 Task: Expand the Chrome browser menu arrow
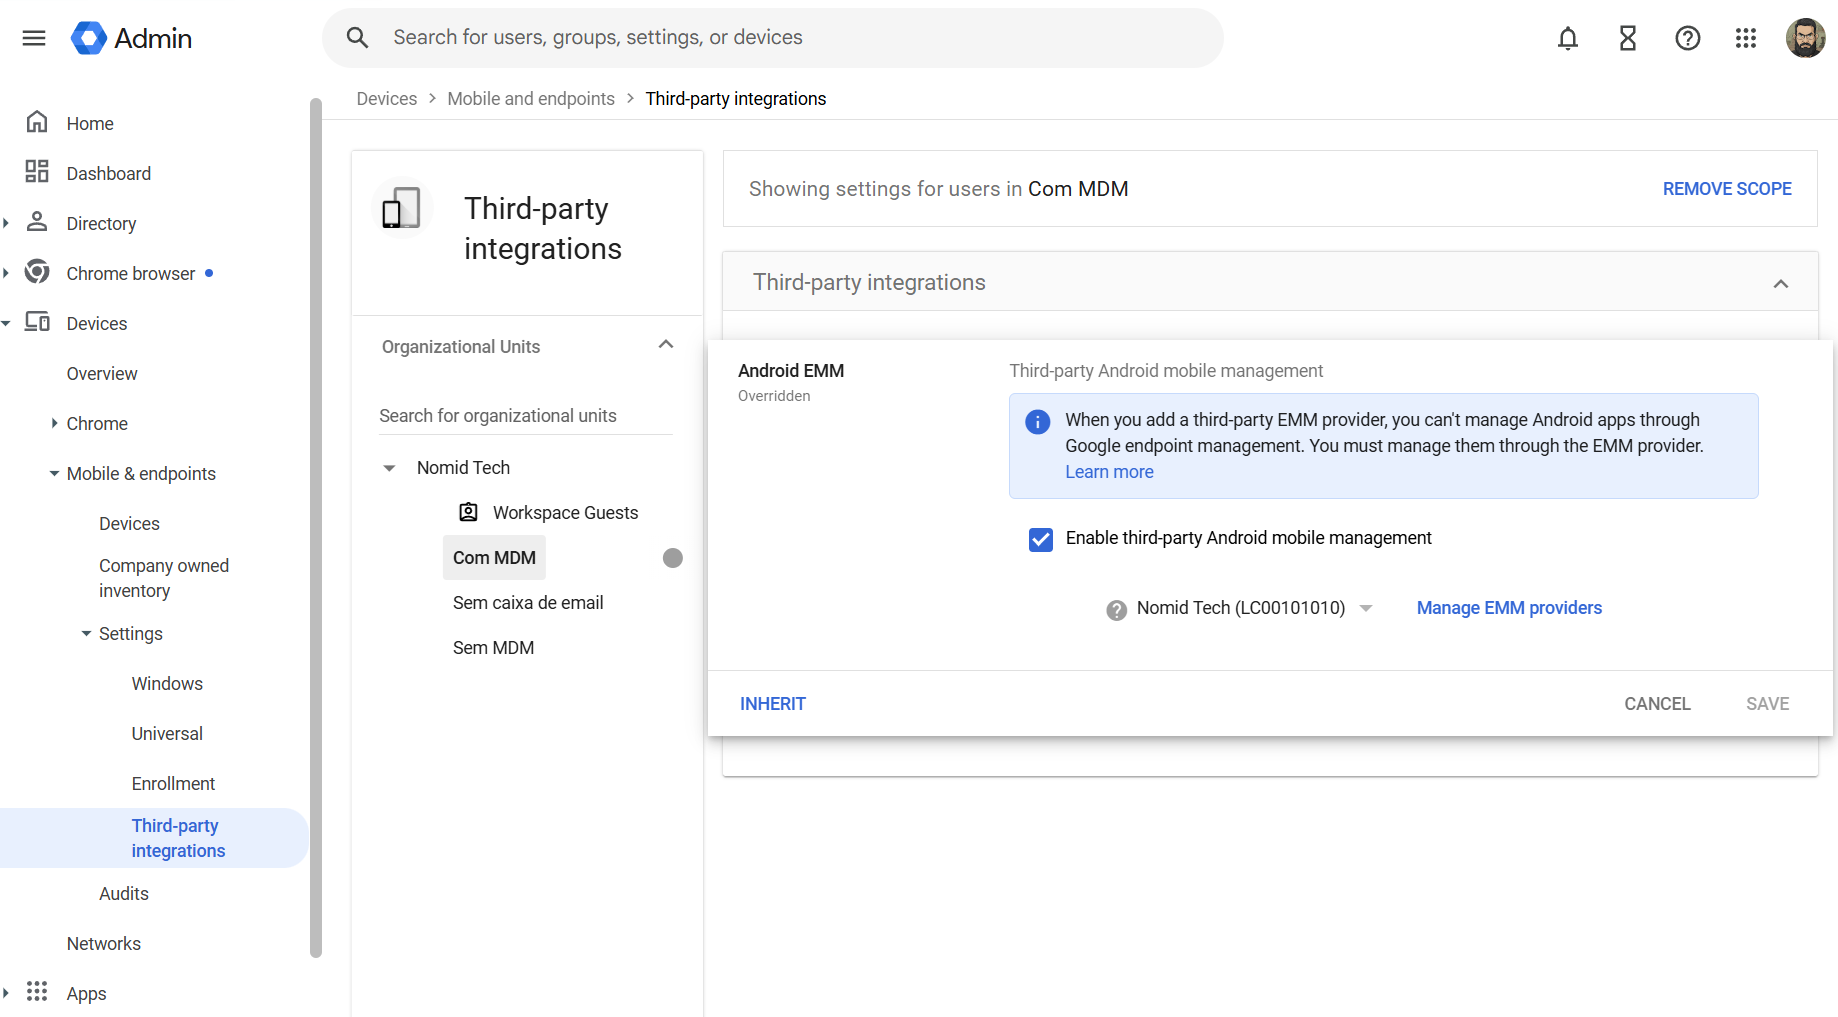6,273
